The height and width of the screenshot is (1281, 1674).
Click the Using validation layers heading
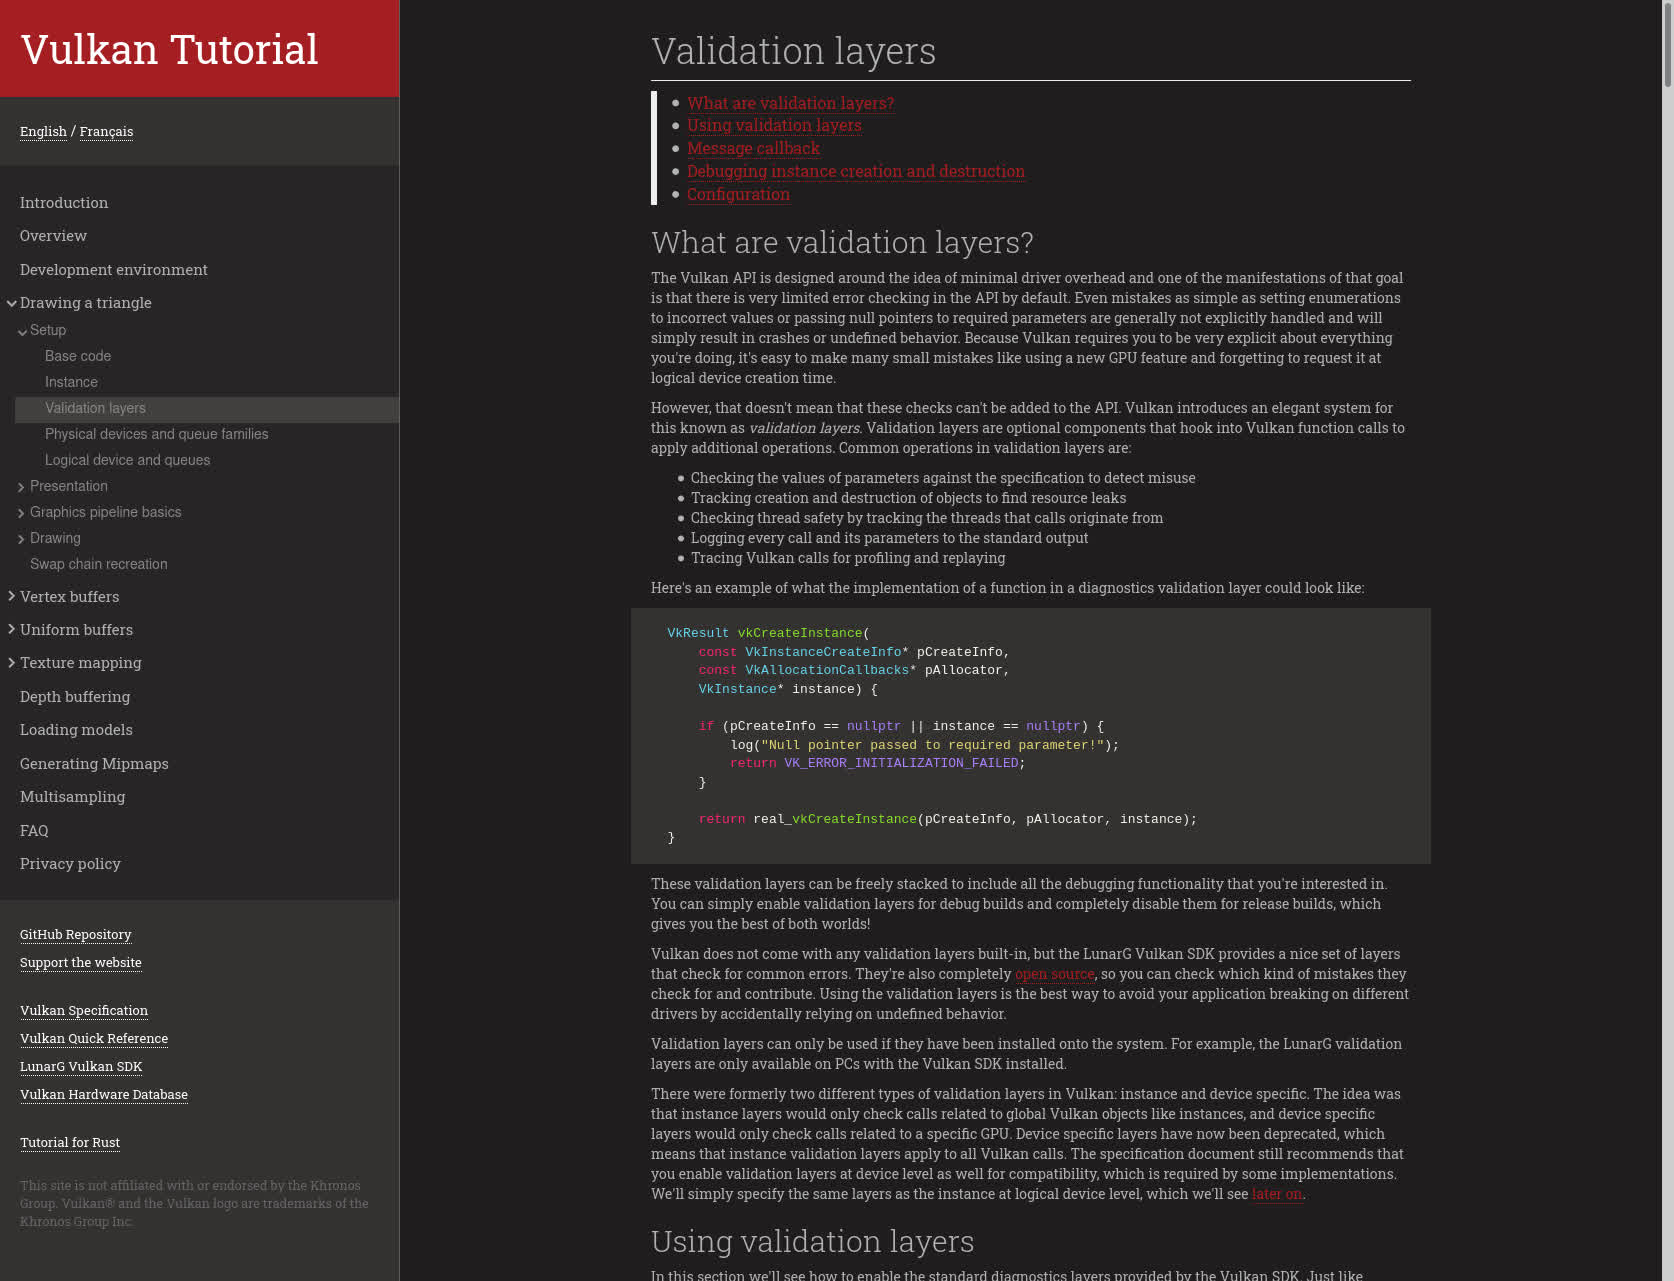(812, 1241)
